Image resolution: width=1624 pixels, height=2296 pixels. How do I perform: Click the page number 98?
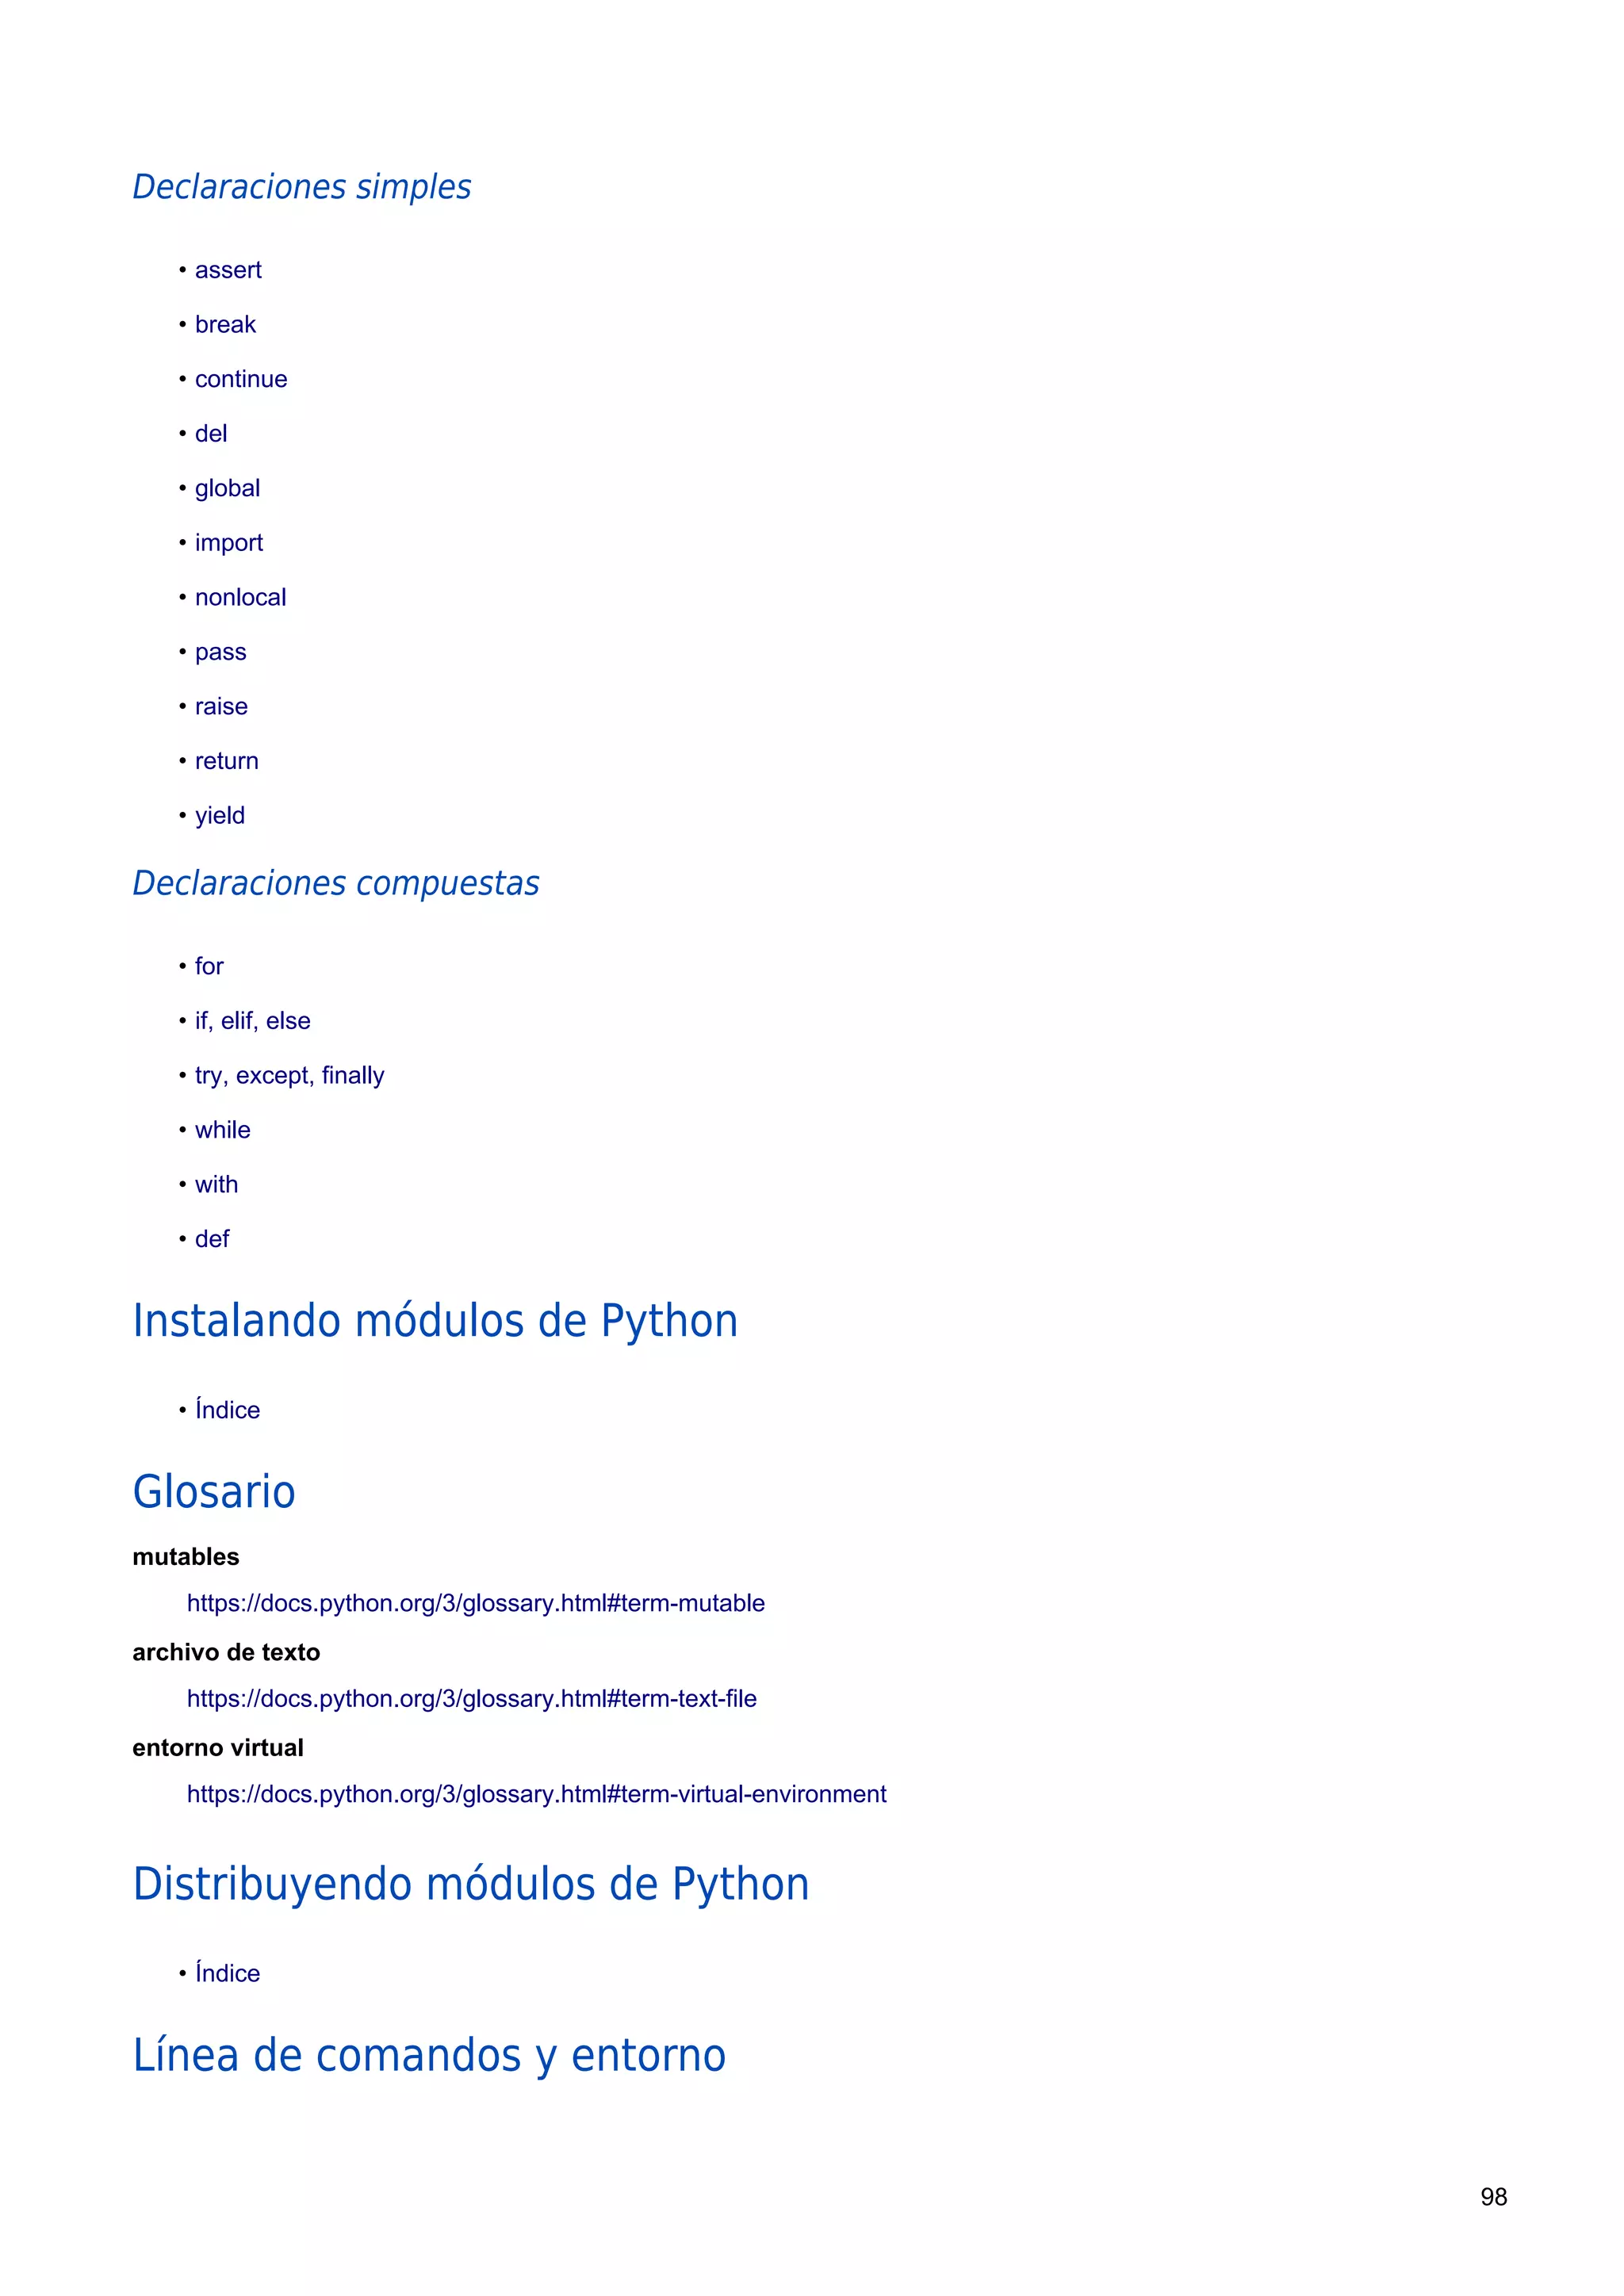click(x=1494, y=2197)
